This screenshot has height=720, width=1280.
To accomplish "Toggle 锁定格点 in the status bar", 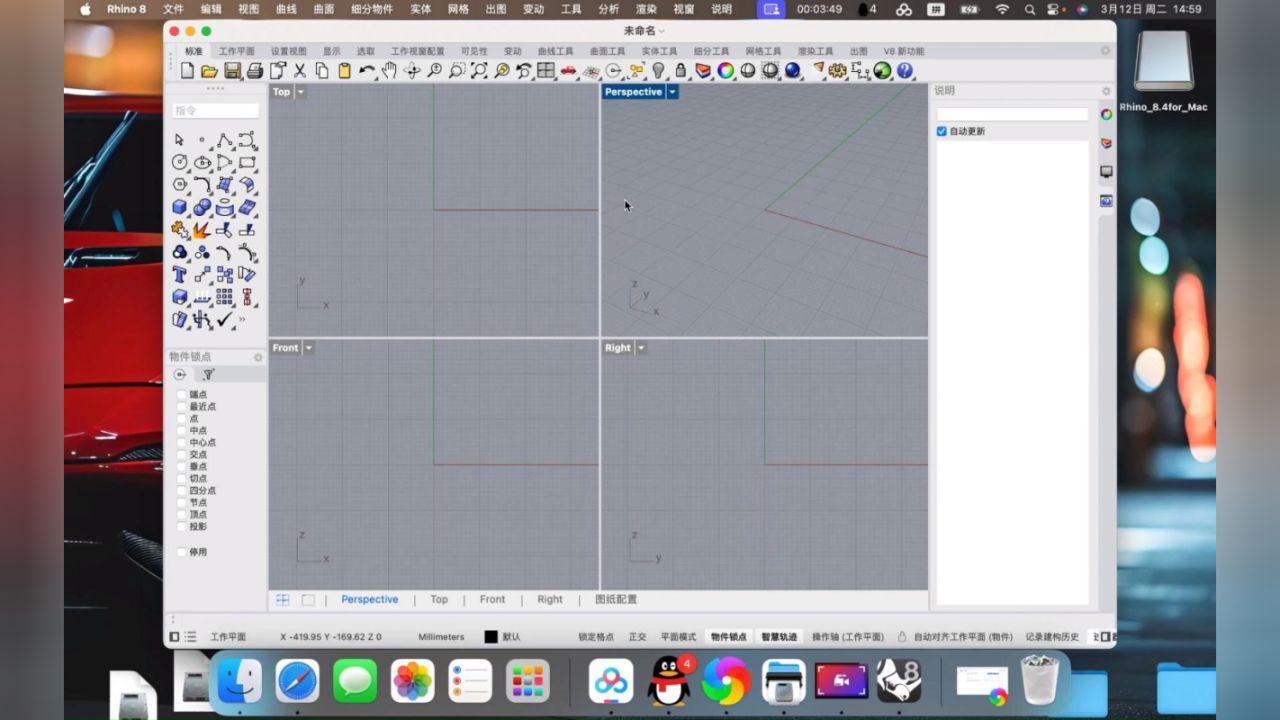I will pyautogui.click(x=596, y=637).
